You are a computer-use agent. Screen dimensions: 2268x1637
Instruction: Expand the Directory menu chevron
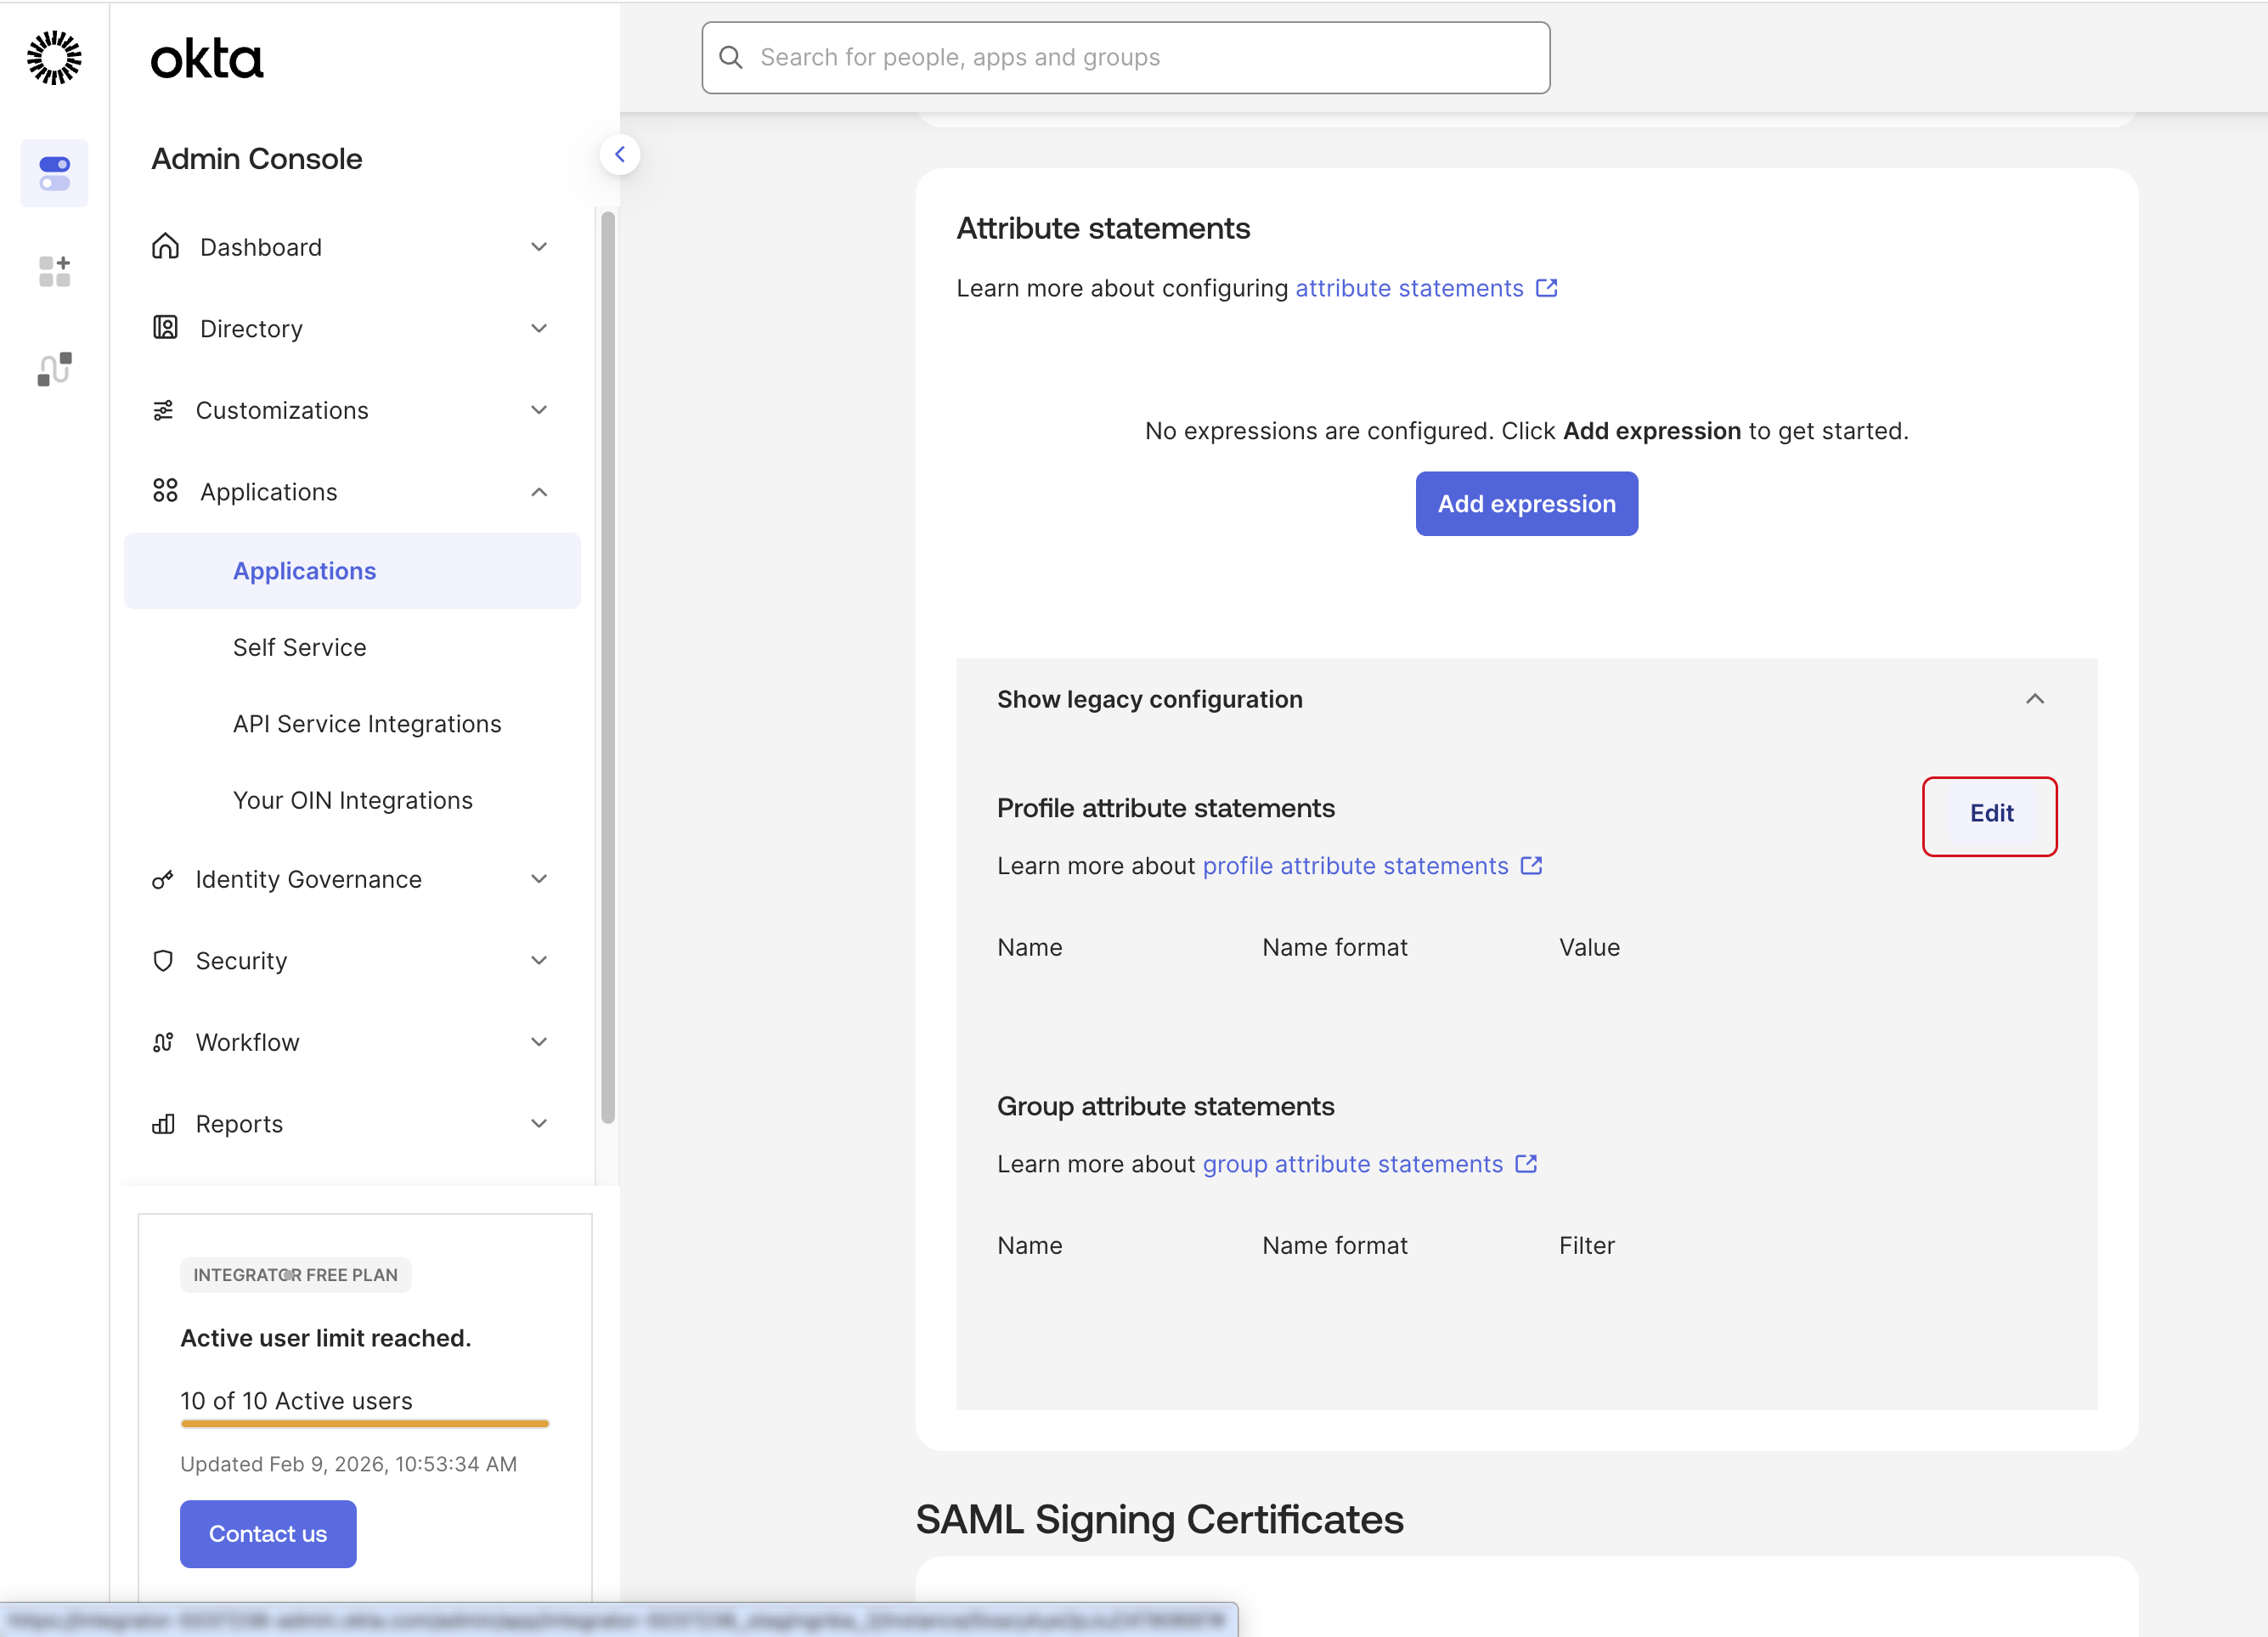pos(539,328)
